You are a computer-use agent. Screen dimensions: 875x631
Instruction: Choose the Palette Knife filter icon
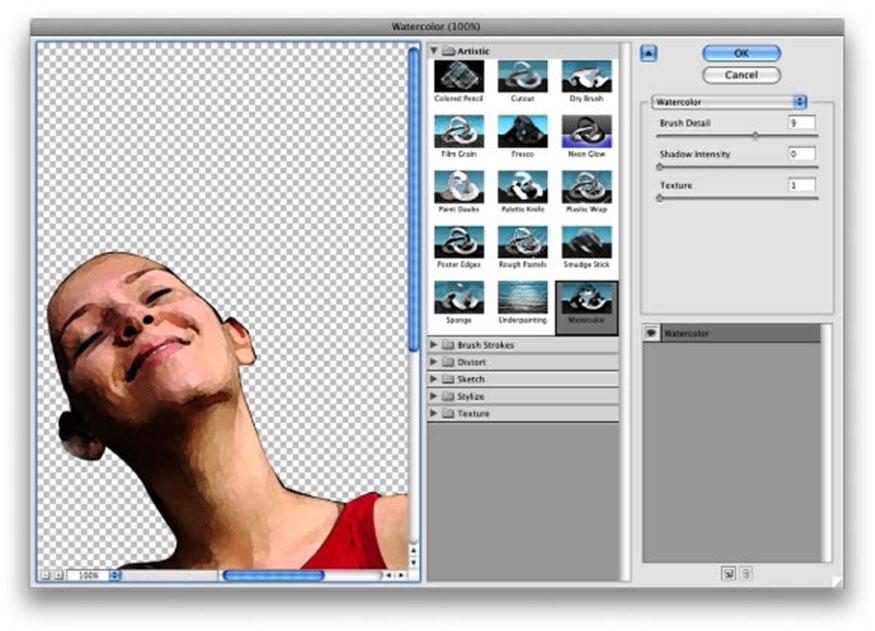[x=523, y=187]
